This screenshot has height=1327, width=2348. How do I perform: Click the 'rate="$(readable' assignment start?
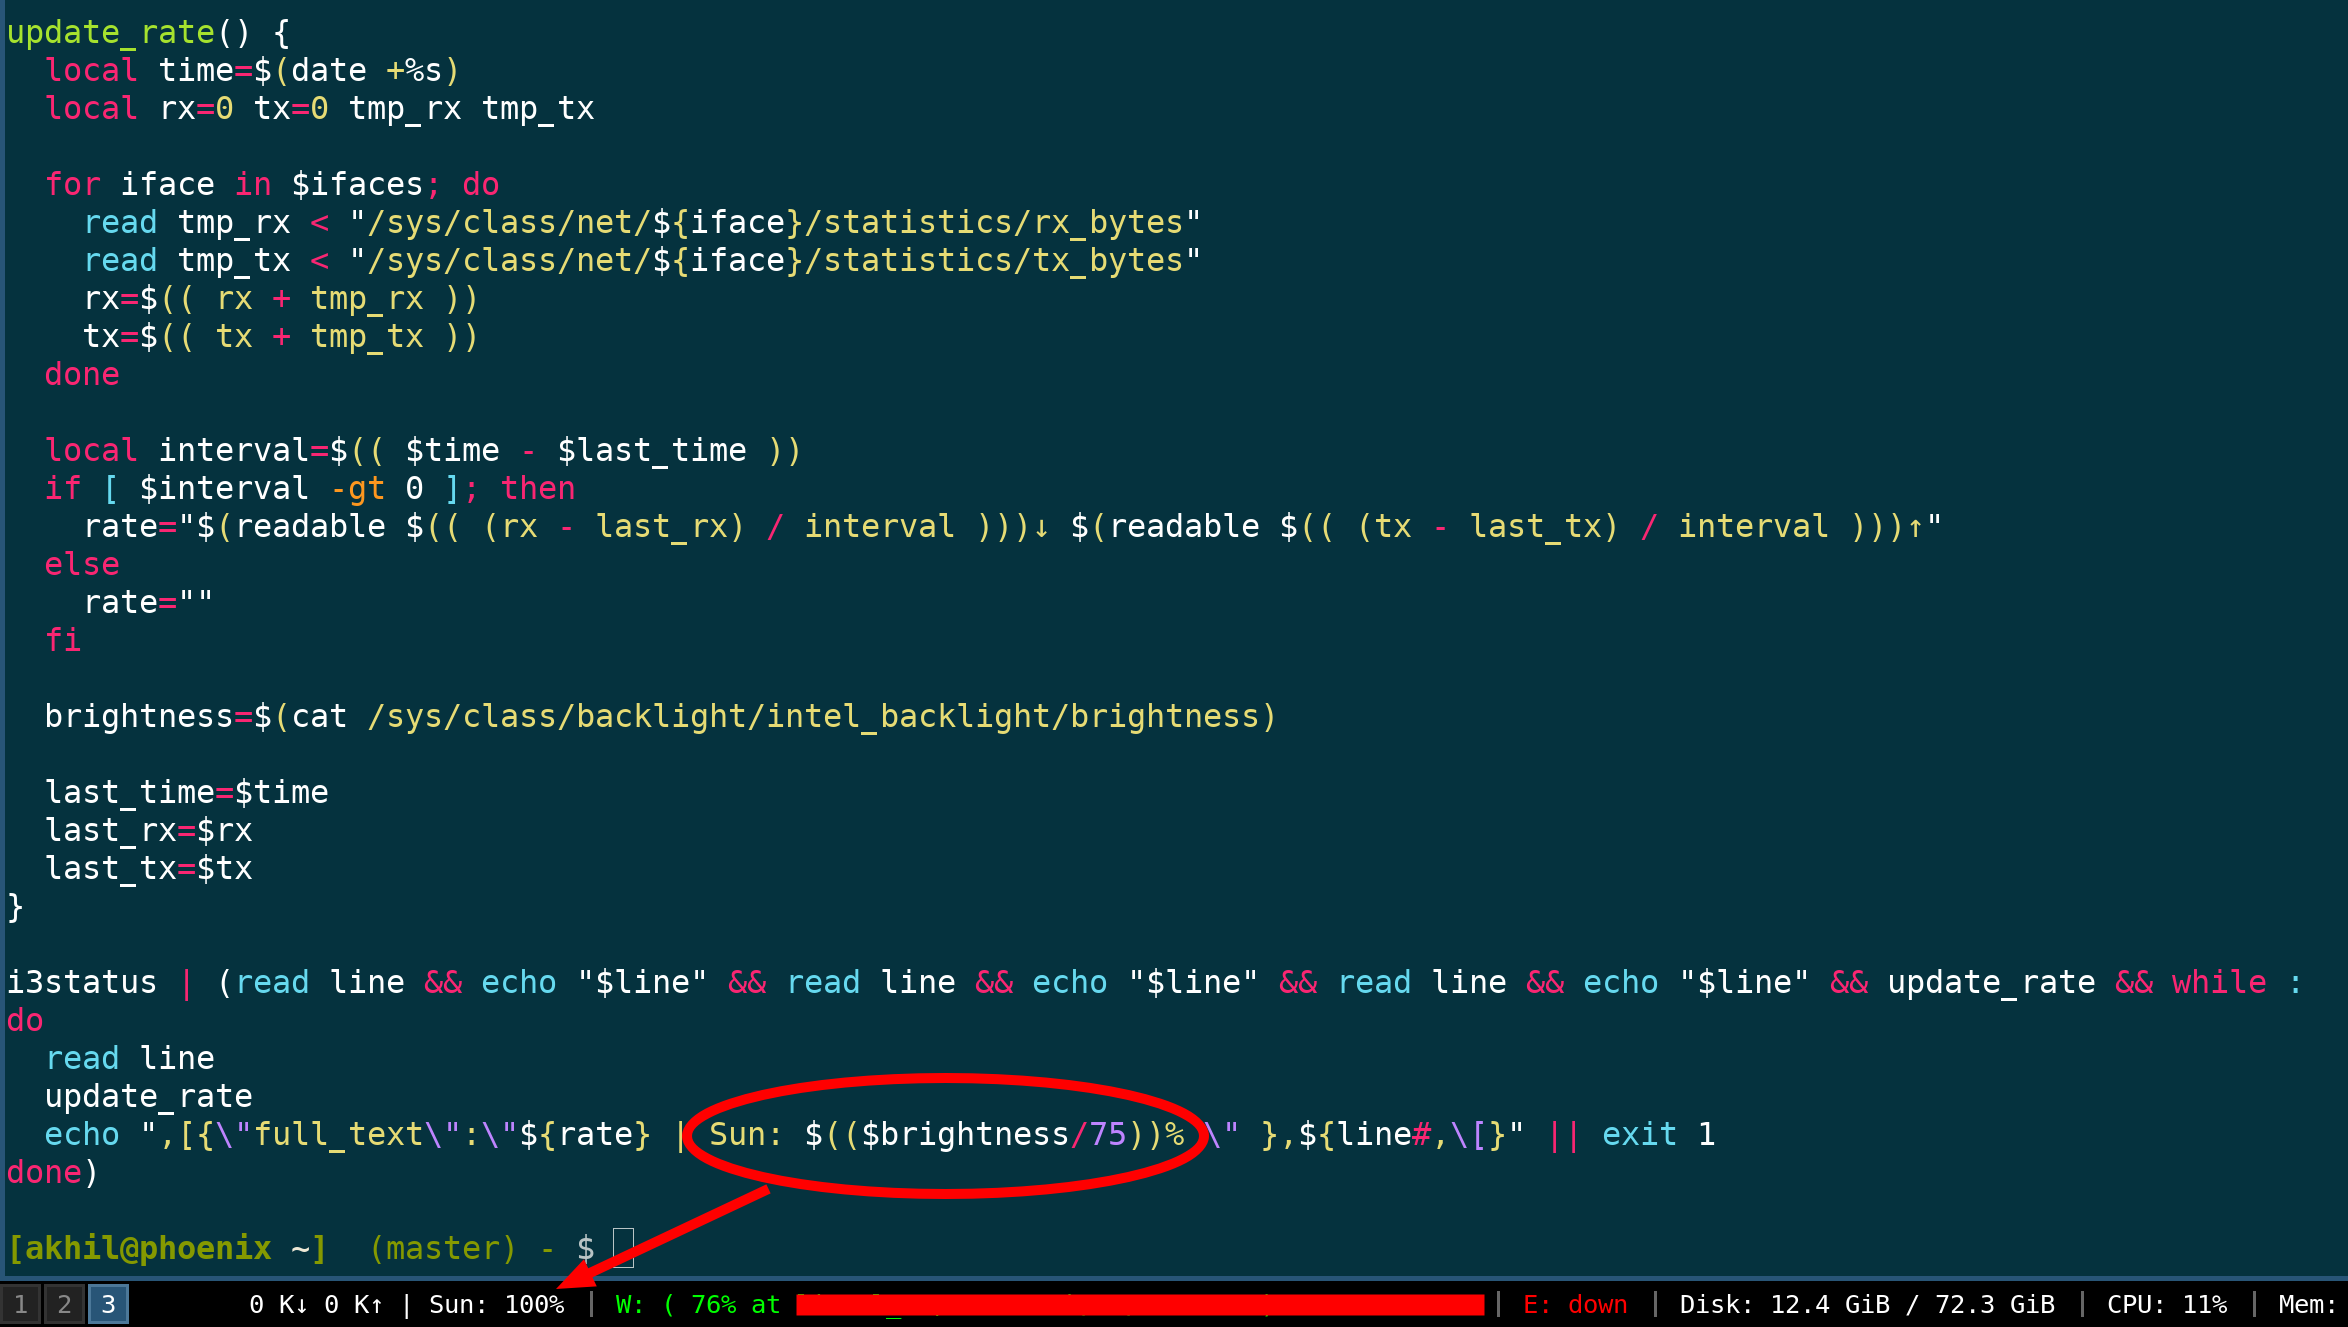(235, 526)
